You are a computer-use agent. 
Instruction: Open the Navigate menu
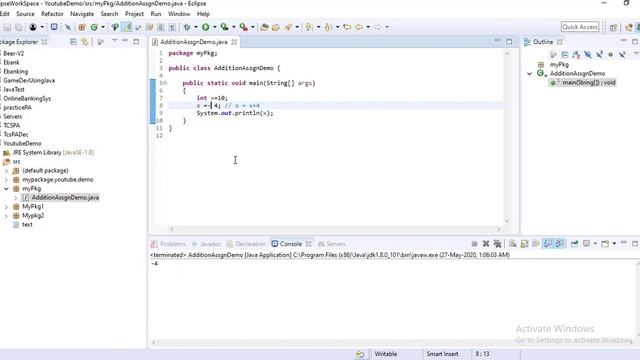click(82, 14)
